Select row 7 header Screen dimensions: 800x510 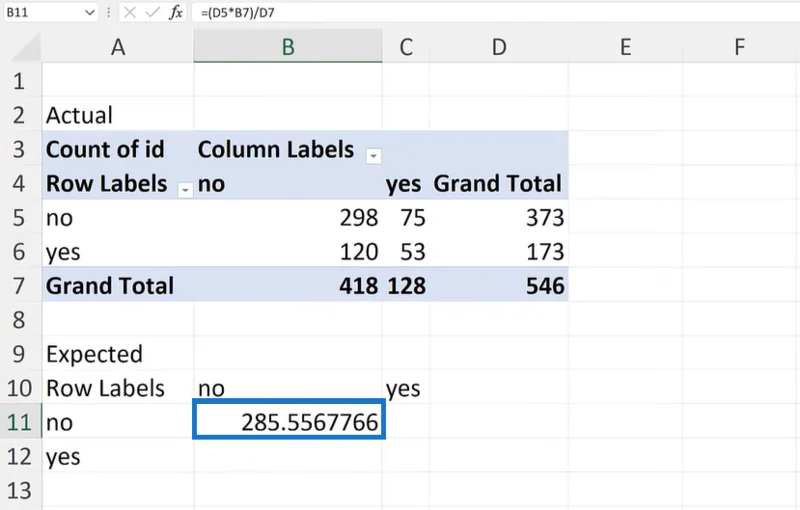click(x=19, y=286)
